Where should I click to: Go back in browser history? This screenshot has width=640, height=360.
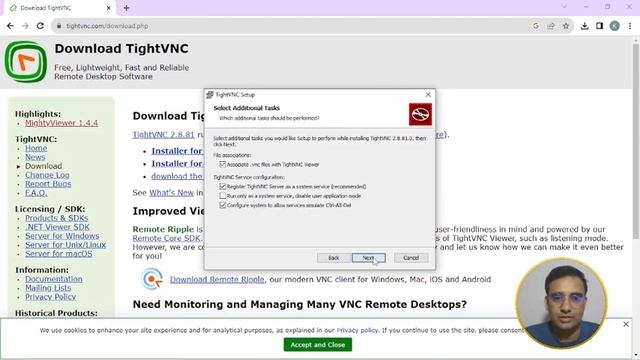point(10,26)
